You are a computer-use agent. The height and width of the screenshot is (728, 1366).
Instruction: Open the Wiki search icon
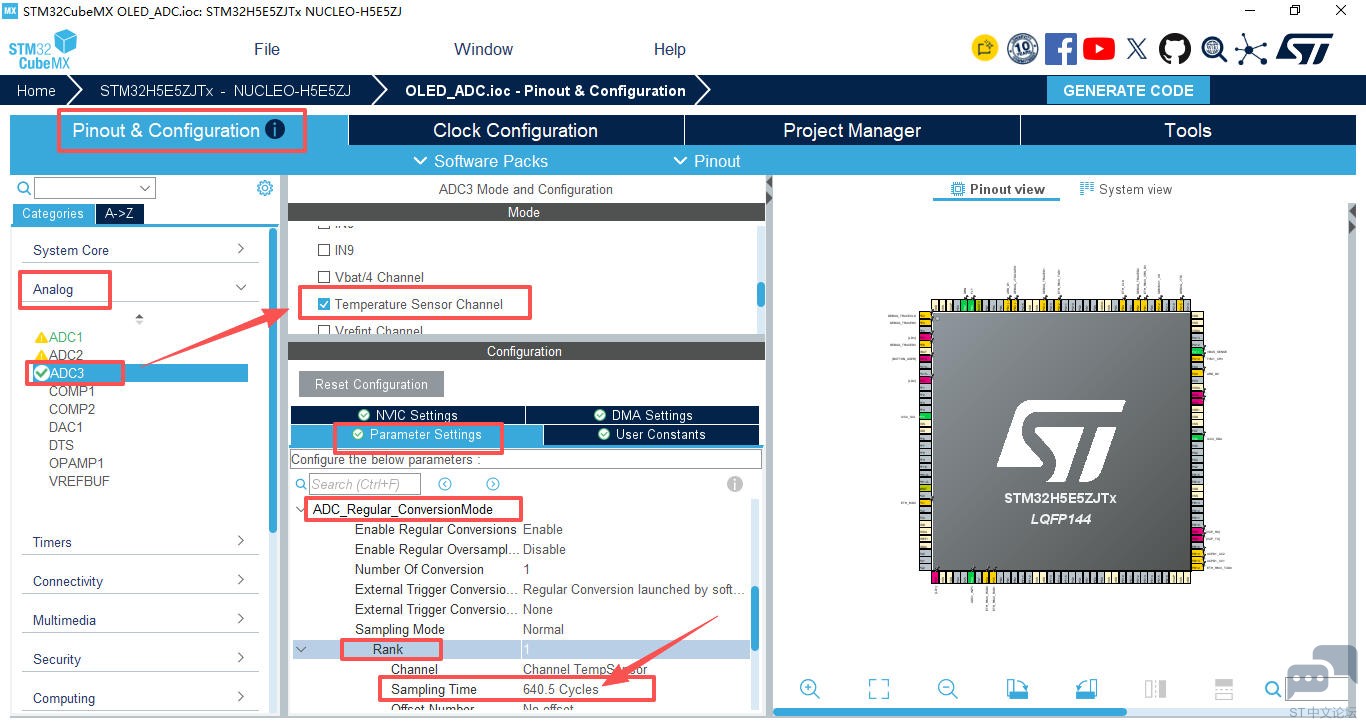pyautogui.click(x=1214, y=49)
